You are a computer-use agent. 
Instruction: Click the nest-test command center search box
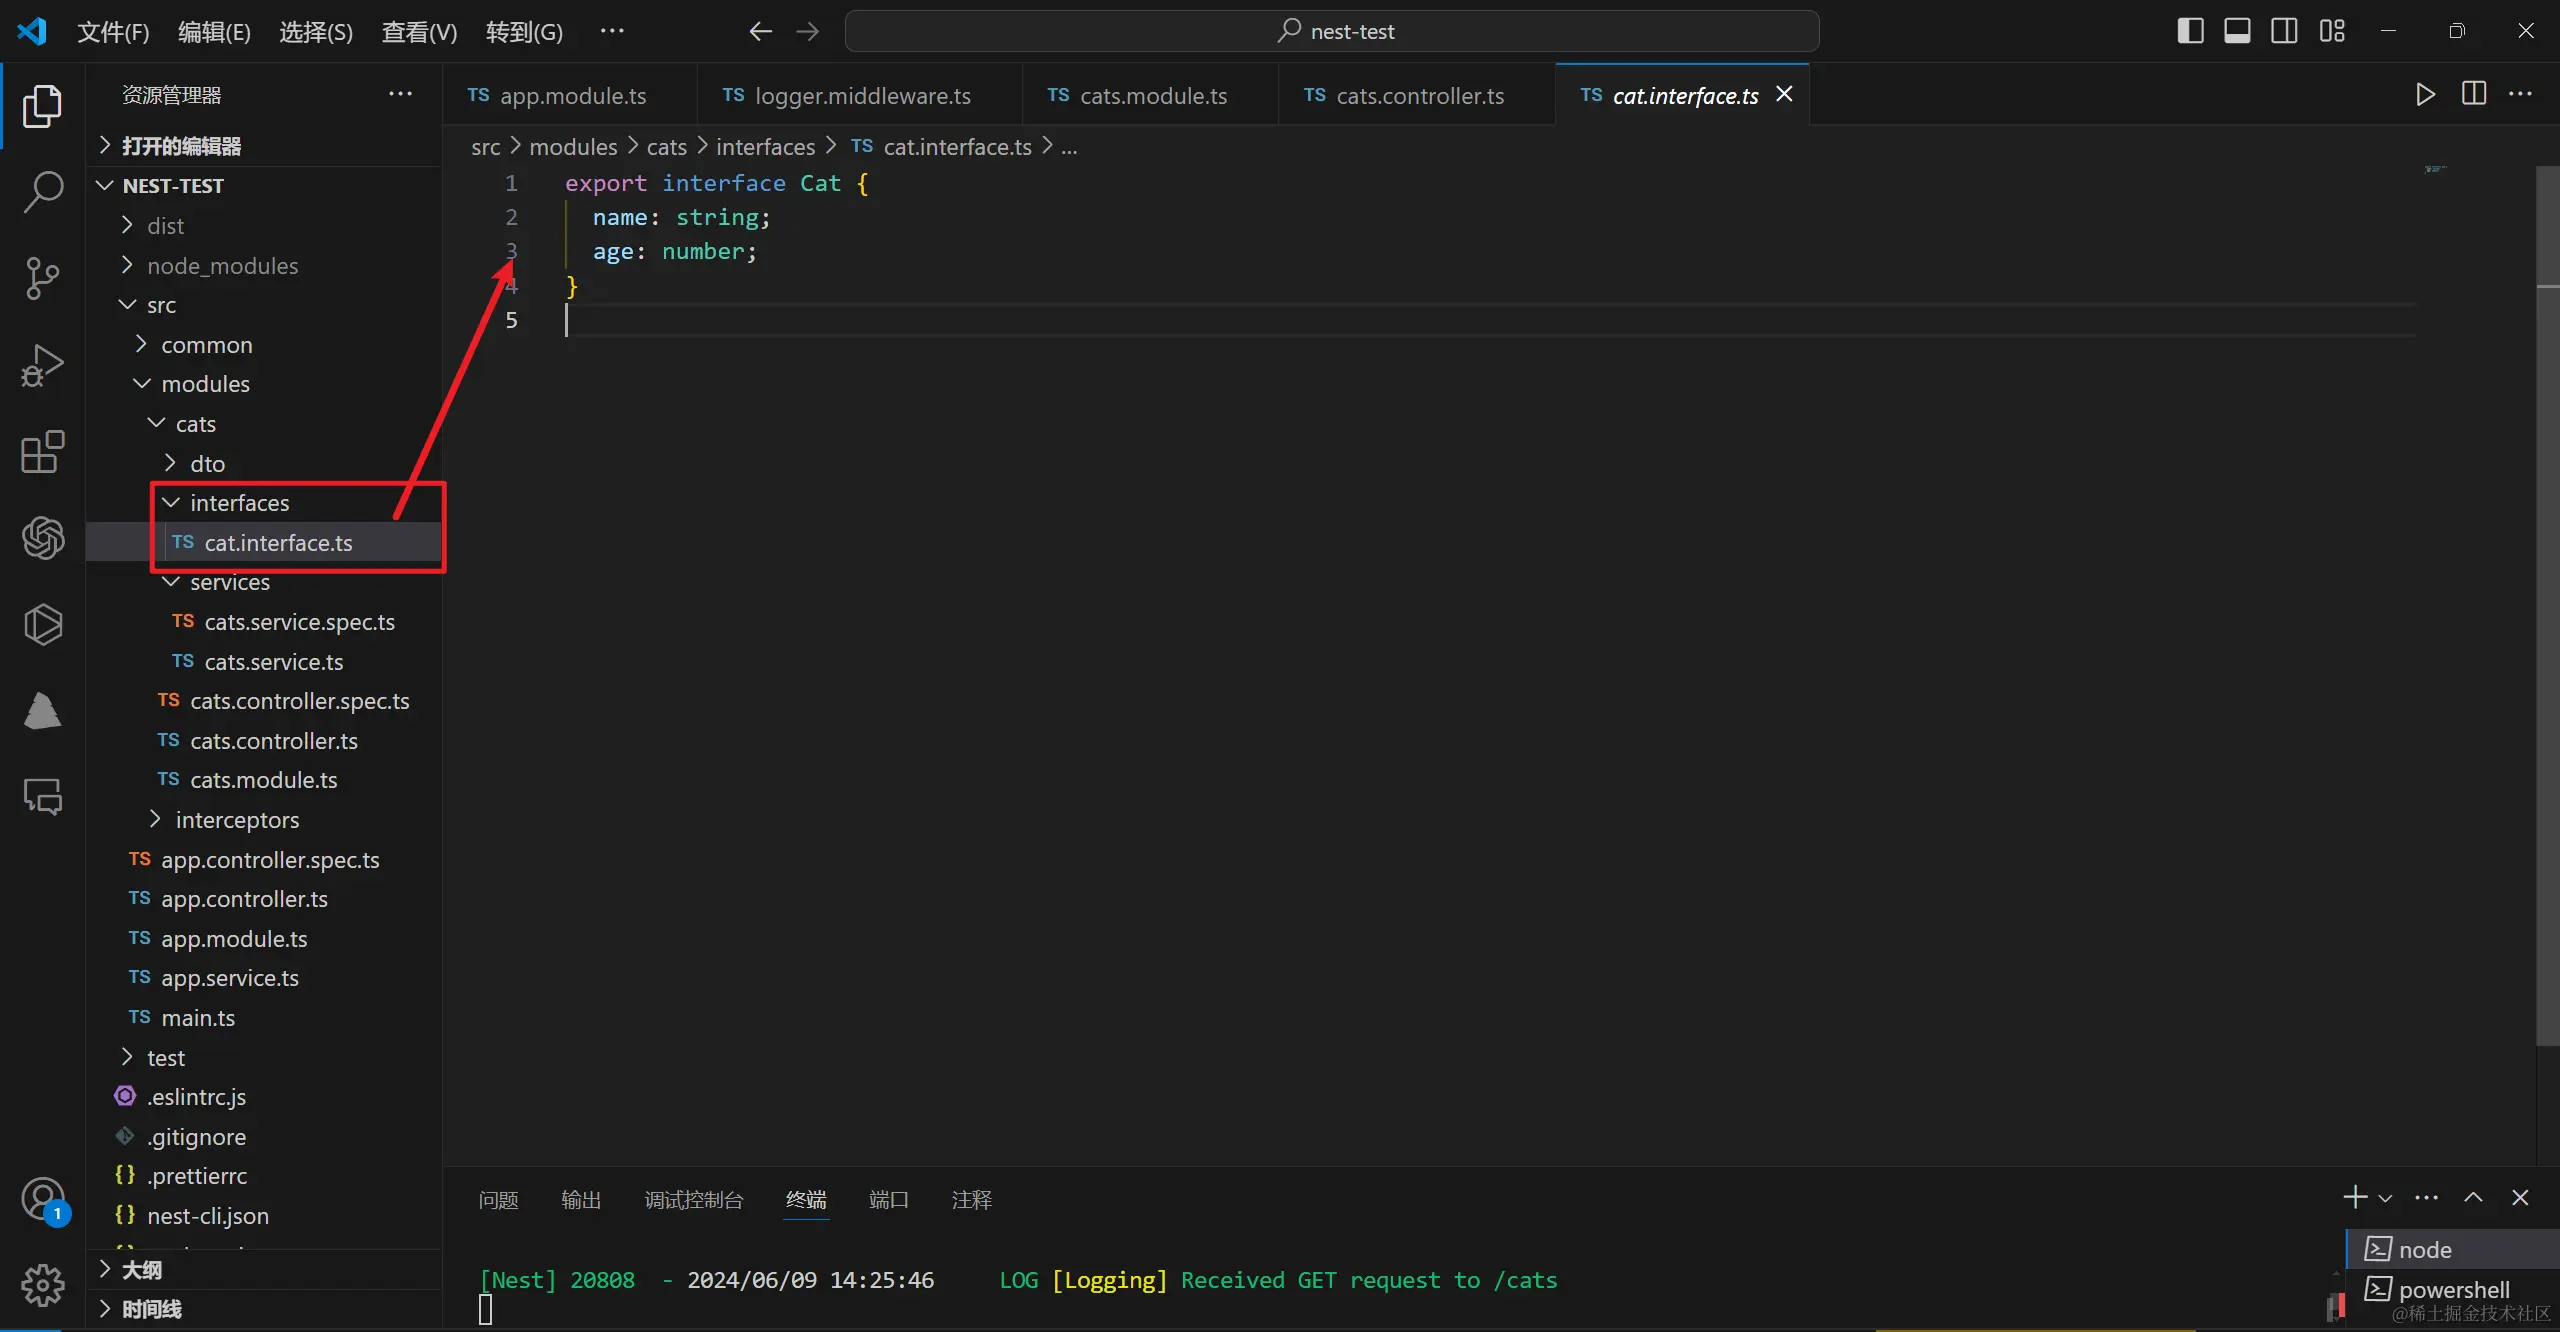(1332, 31)
